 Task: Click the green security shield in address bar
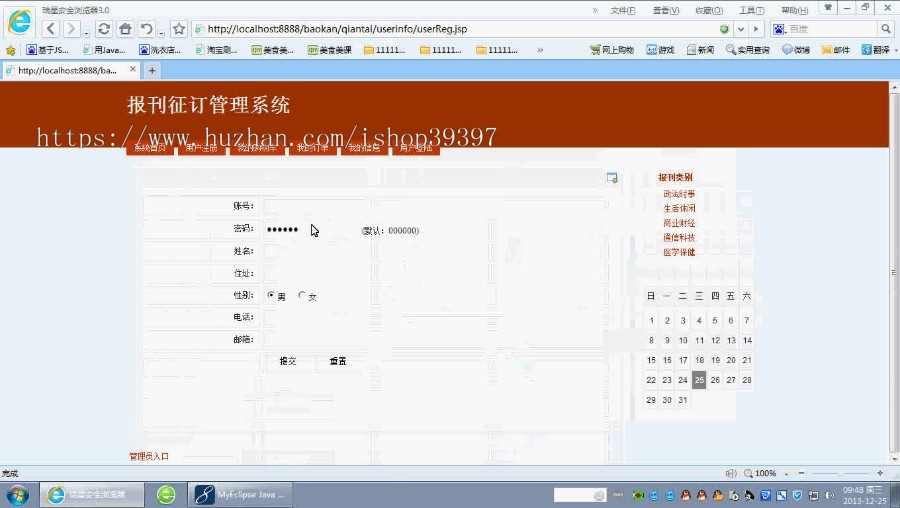(724, 29)
